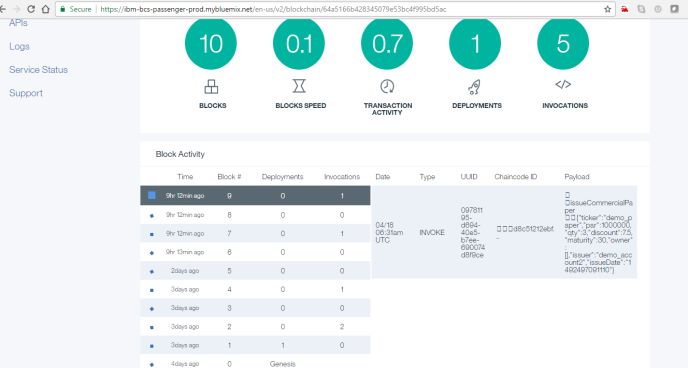688x368 pixels.
Task: Click the rocket Deployments icon
Action: click(x=474, y=87)
